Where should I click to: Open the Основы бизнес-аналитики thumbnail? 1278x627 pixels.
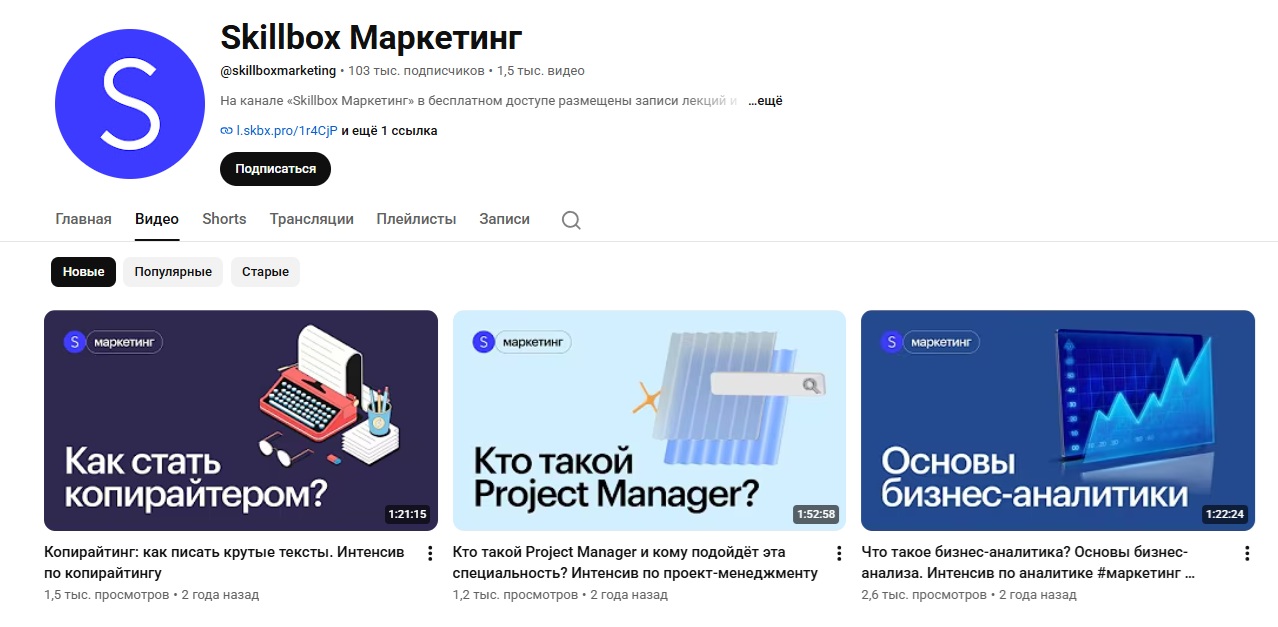[x=1058, y=420]
